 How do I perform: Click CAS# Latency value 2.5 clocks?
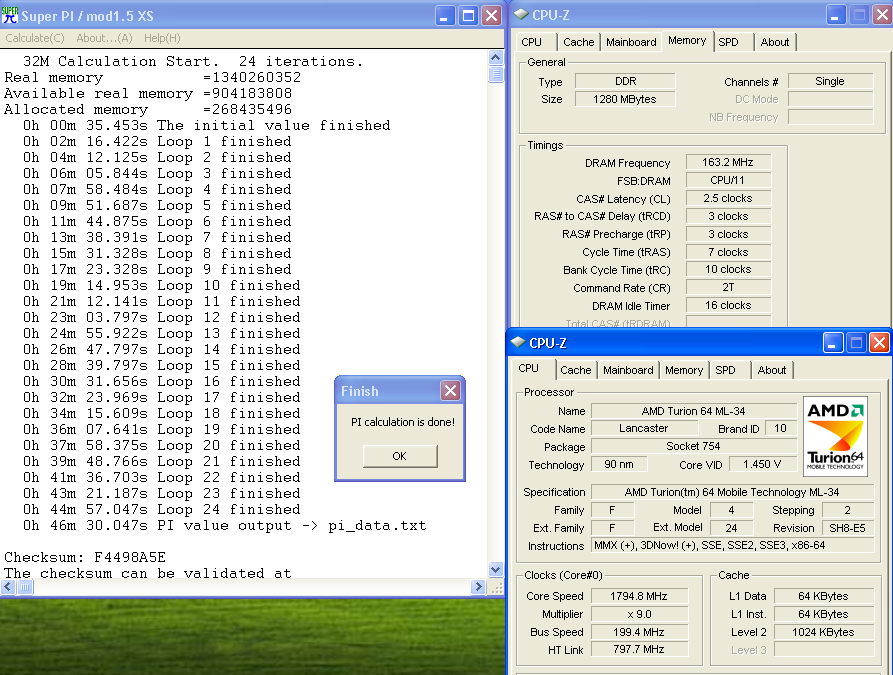(728, 198)
